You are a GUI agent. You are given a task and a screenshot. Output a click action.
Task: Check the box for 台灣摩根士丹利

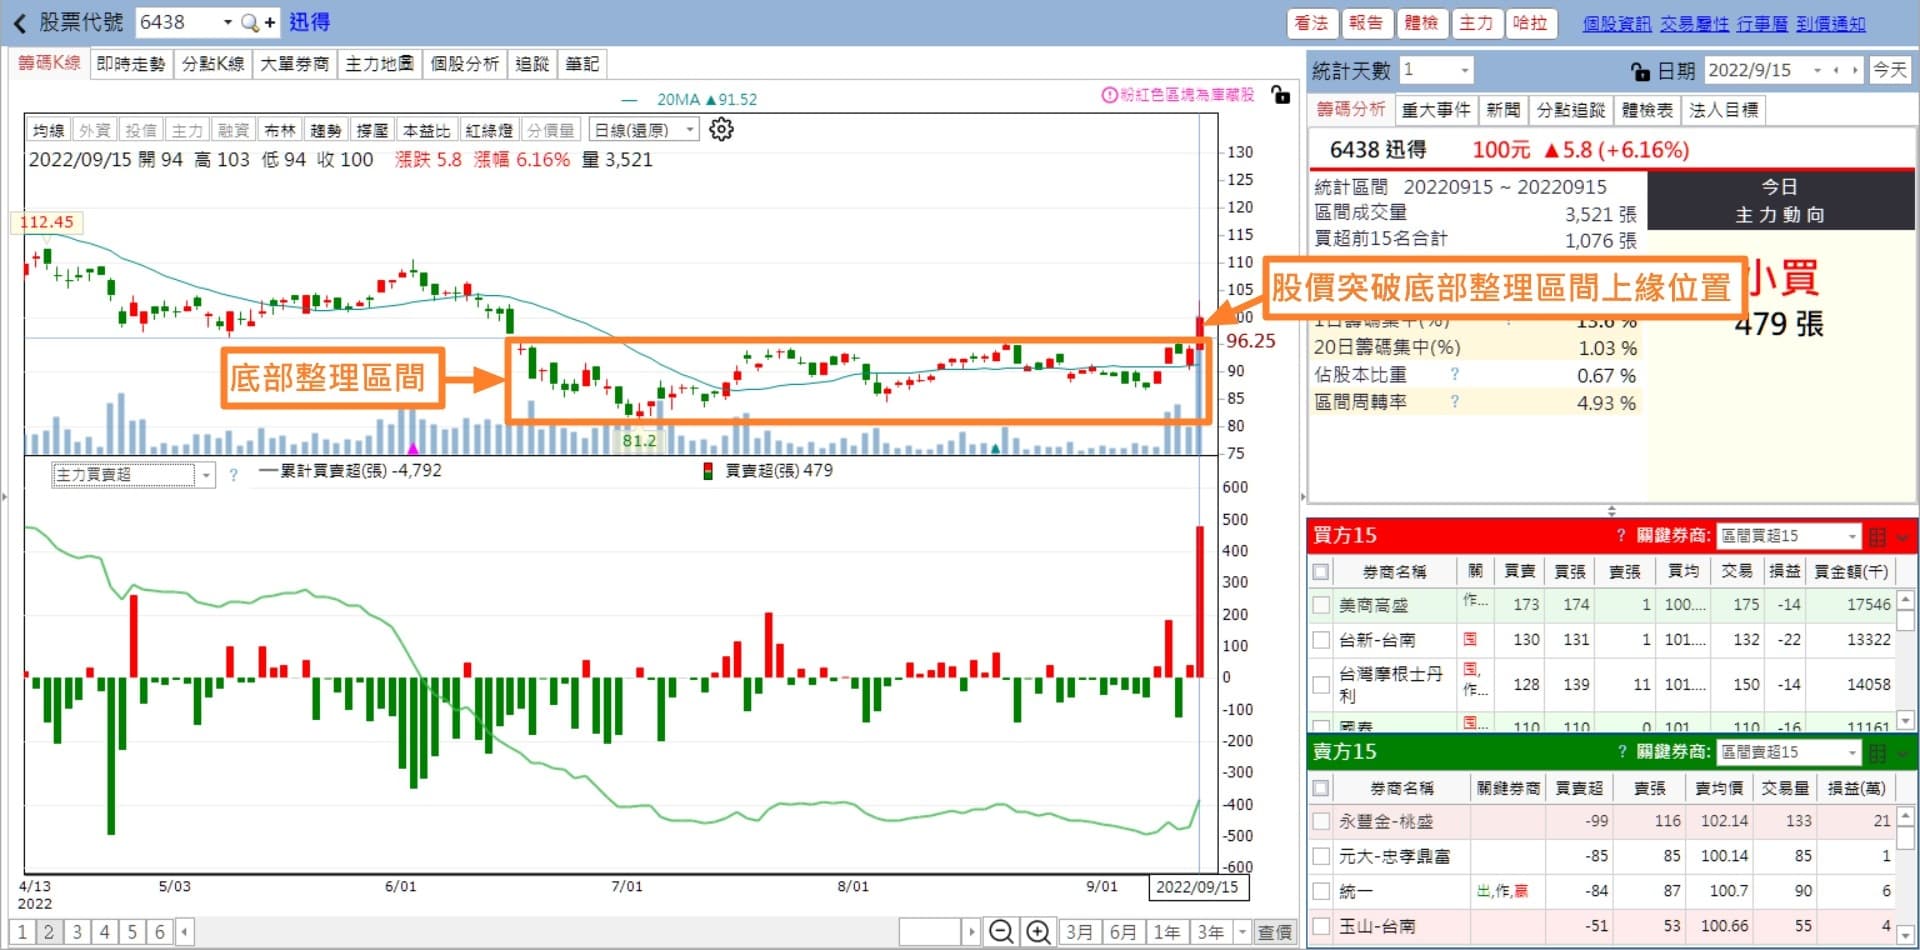click(1321, 685)
